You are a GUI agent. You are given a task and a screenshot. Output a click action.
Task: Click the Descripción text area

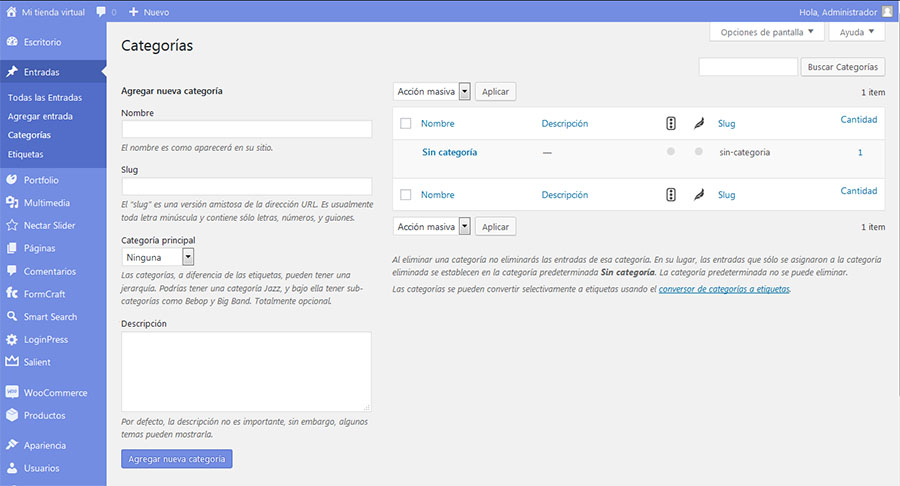[246, 371]
